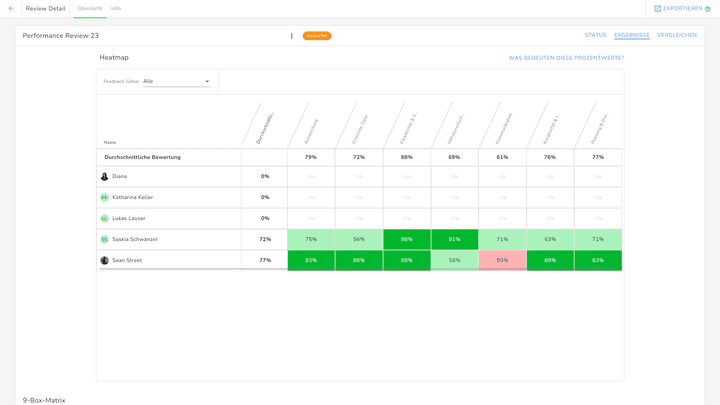The image size is (720, 405).
Task: Switch to the Info tab
Action: click(116, 8)
